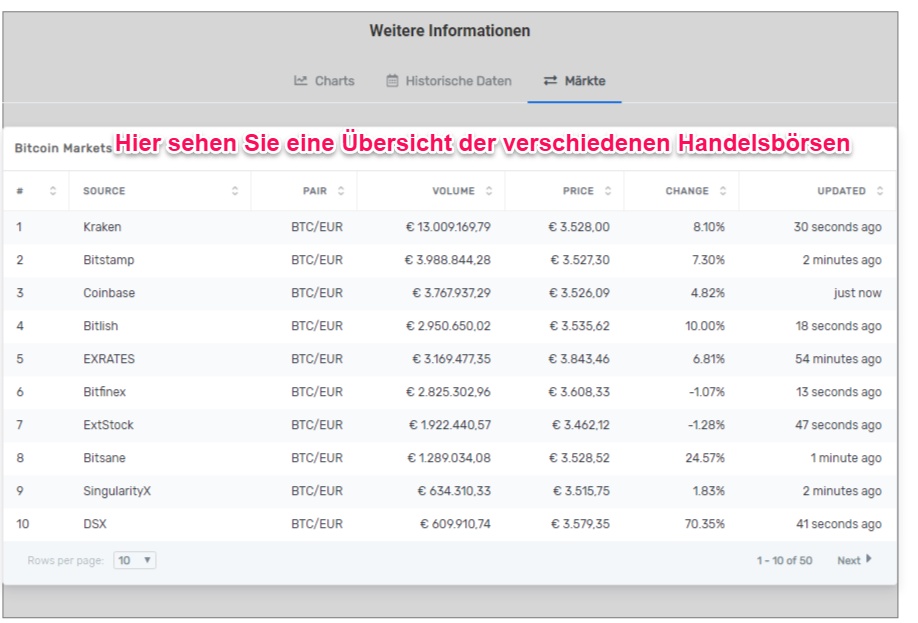
Task: Sort the table by the # column arrows
Action: tap(53, 191)
